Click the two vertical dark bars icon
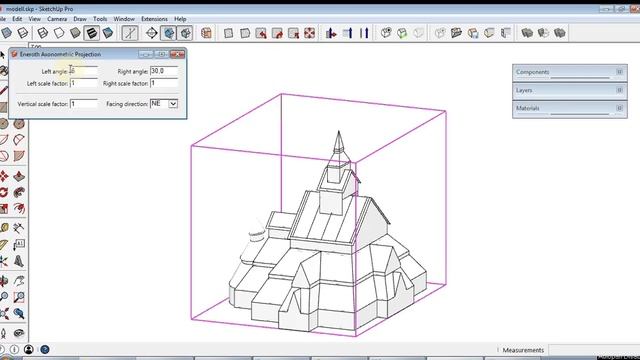Image resolution: width=640 pixels, height=360 pixels. click(x=364, y=33)
